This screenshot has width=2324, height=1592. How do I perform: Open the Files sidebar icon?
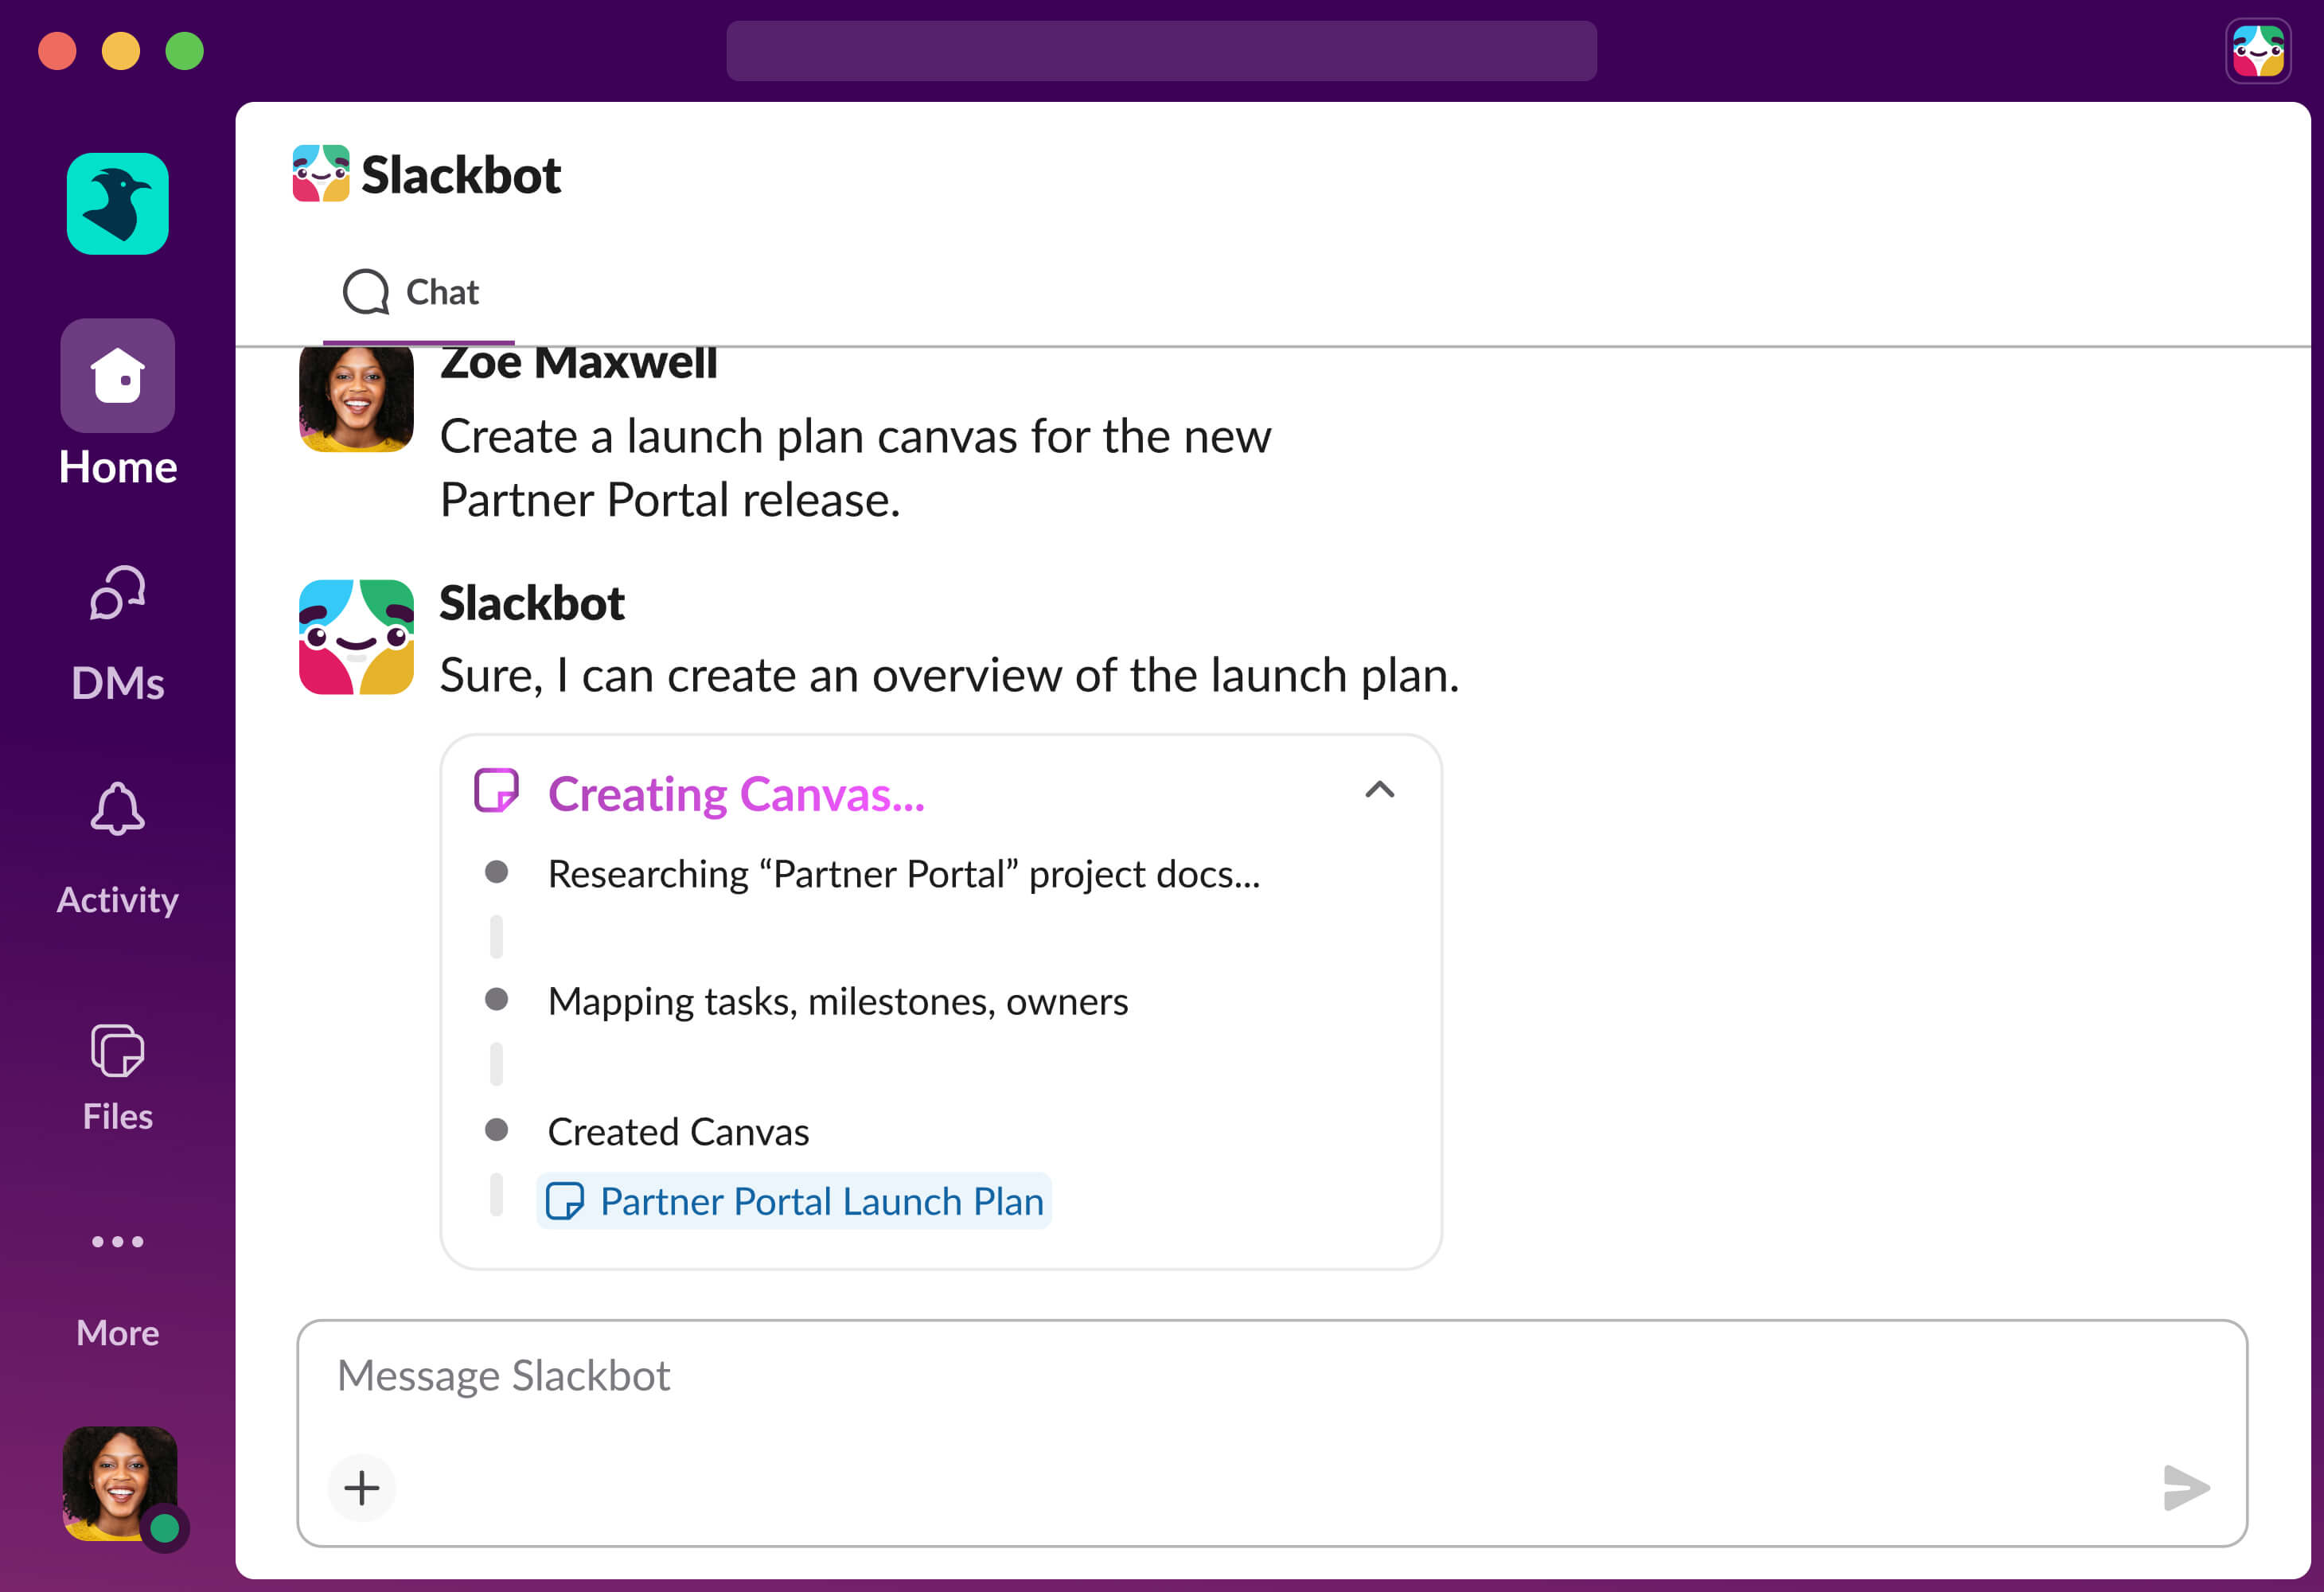coord(118,1050)
